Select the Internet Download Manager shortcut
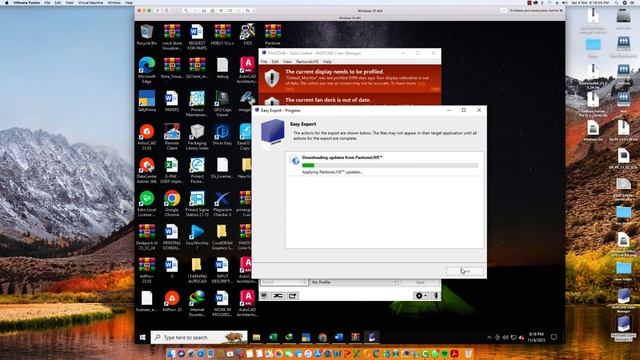 point(197,304)
